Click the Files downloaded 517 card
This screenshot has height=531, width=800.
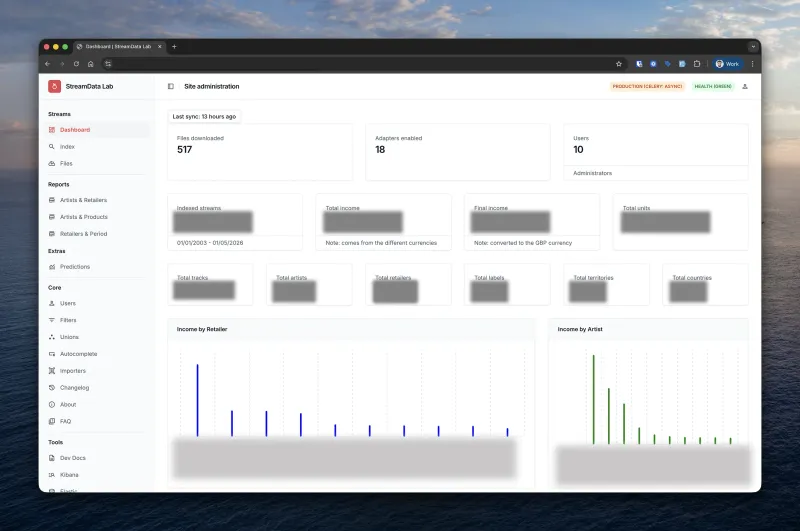(x=260, y=152)
